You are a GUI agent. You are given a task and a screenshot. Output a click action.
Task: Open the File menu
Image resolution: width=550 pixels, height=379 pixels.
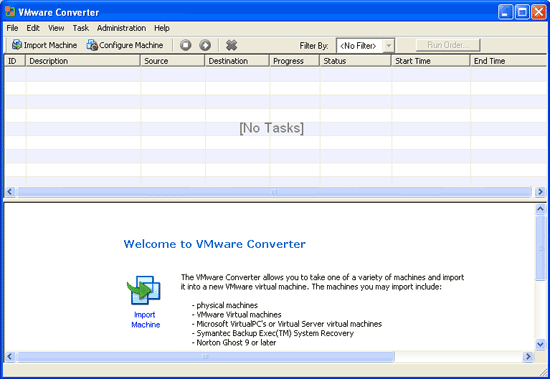12,28
